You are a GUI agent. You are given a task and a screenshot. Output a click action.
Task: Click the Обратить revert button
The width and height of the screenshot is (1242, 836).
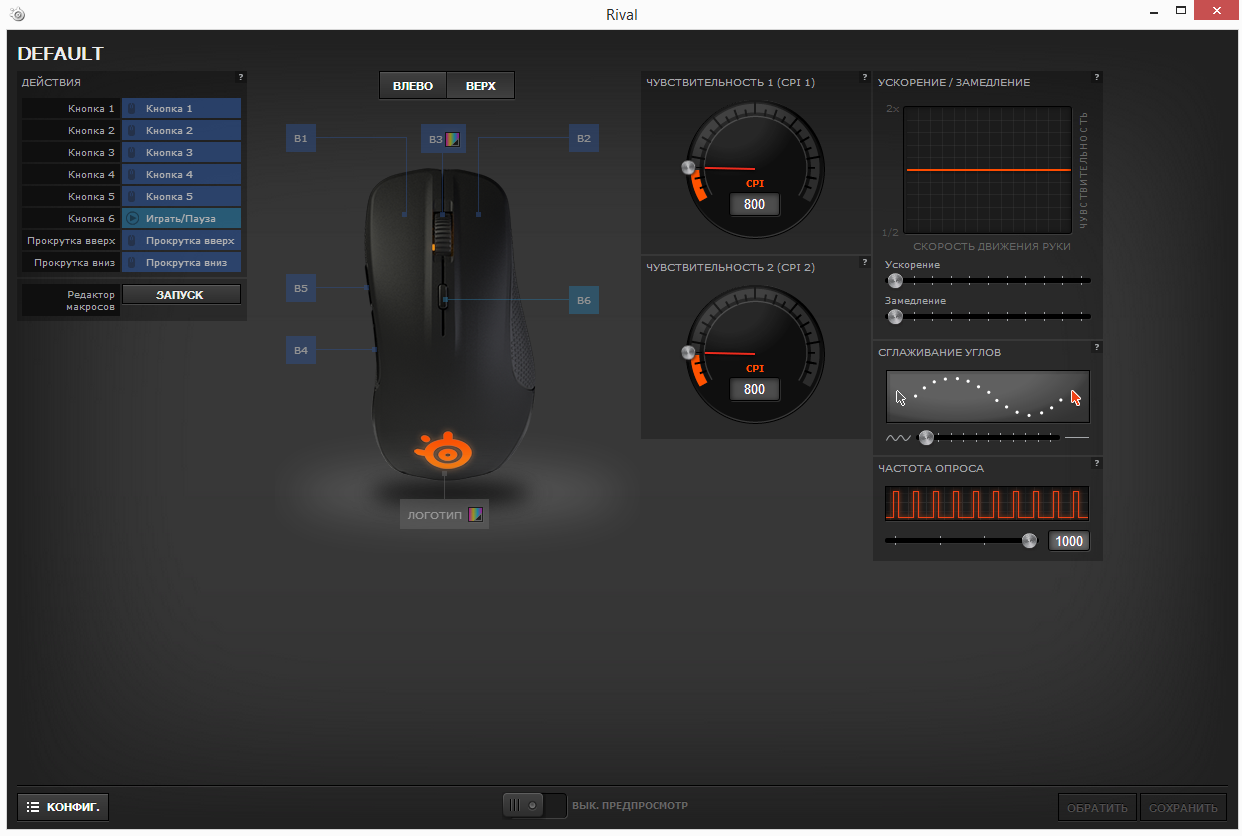(x=1098, y=808)
